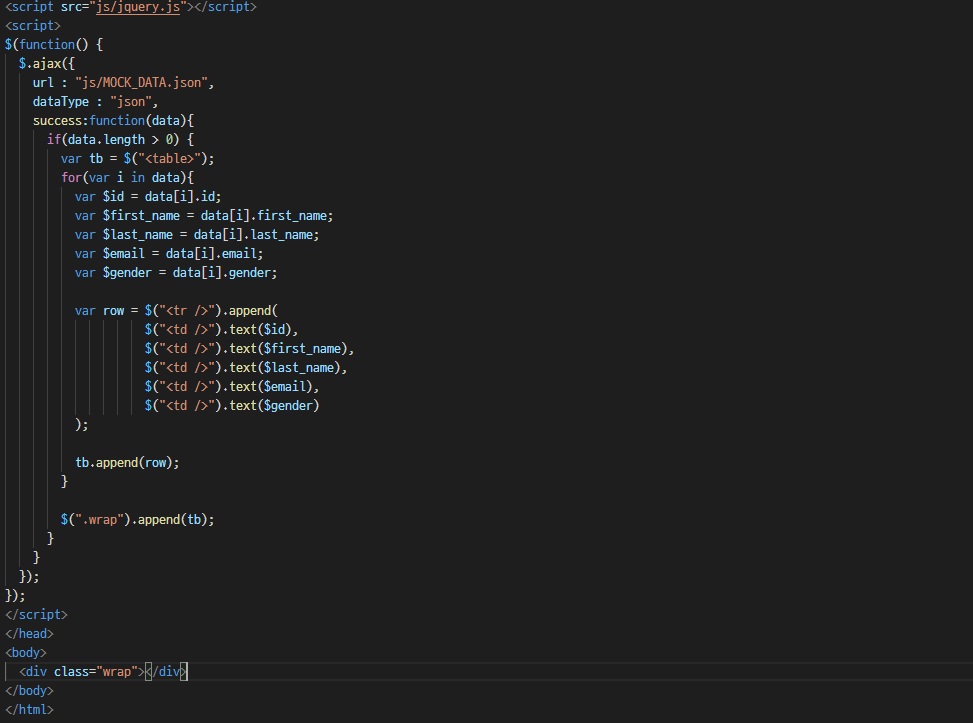
Task: Click the .text($last_name) cell line
Action: (246, 368)
